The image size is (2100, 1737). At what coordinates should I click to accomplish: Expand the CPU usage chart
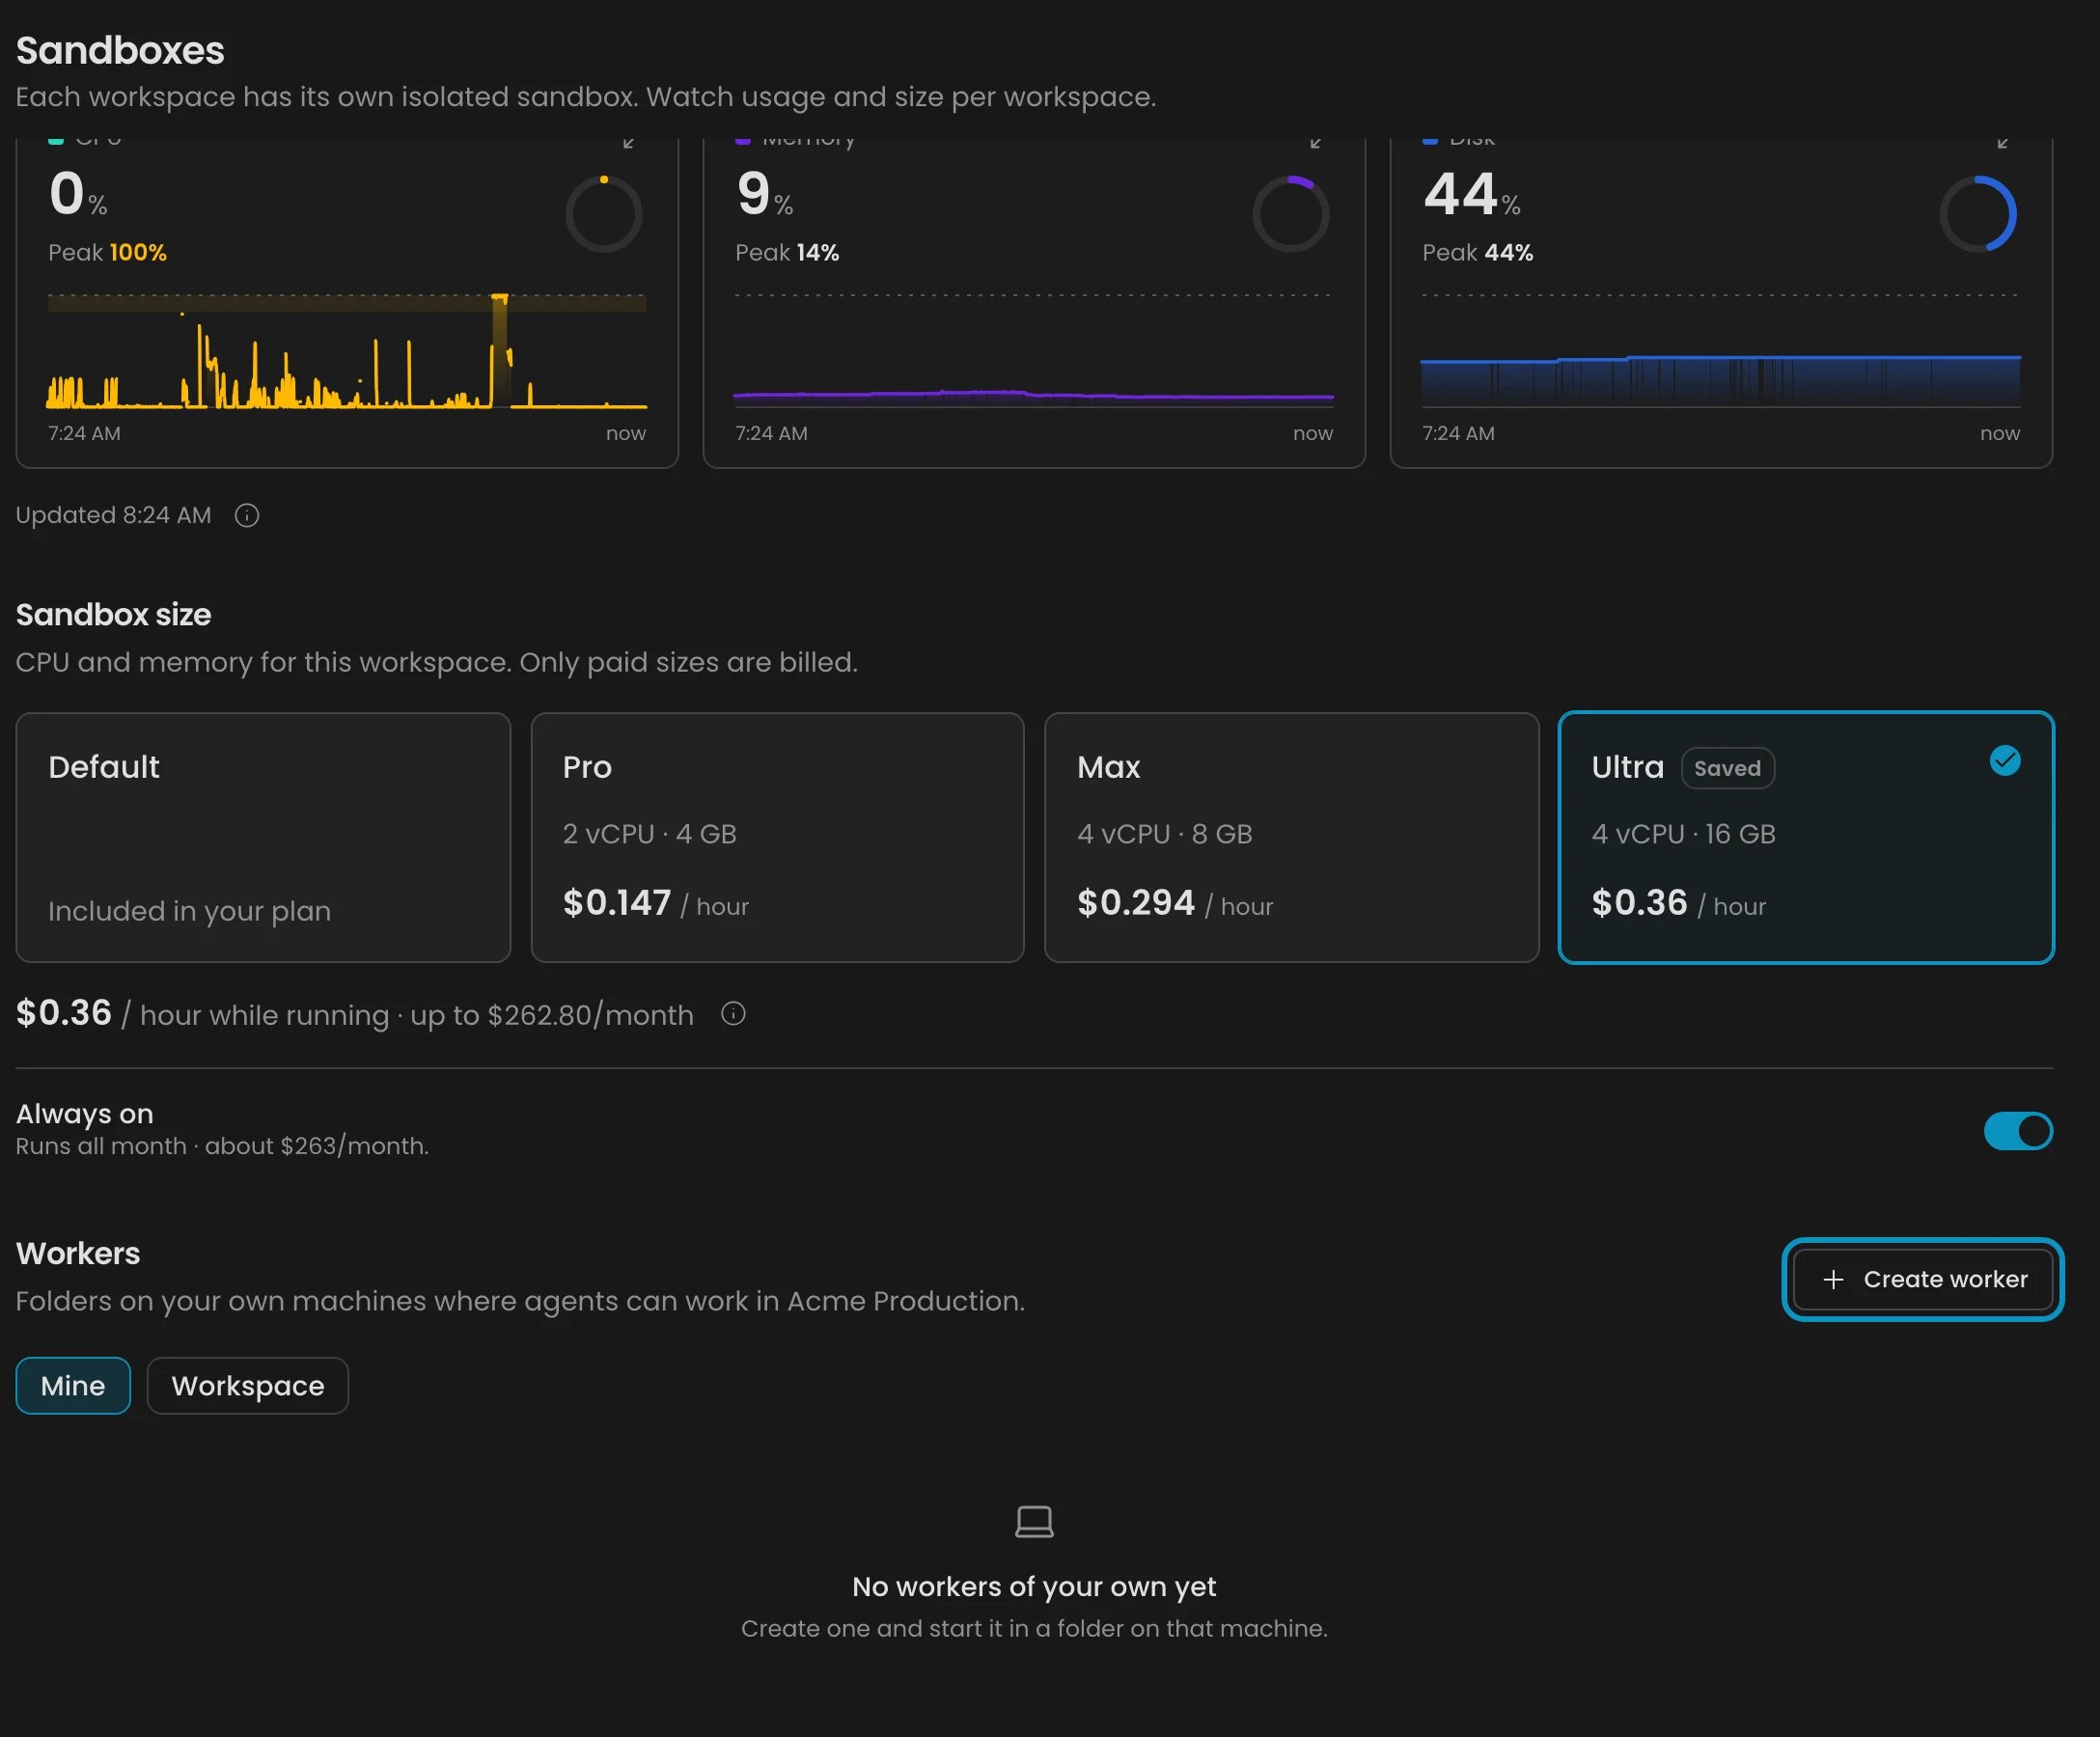[x=629, y=143]
